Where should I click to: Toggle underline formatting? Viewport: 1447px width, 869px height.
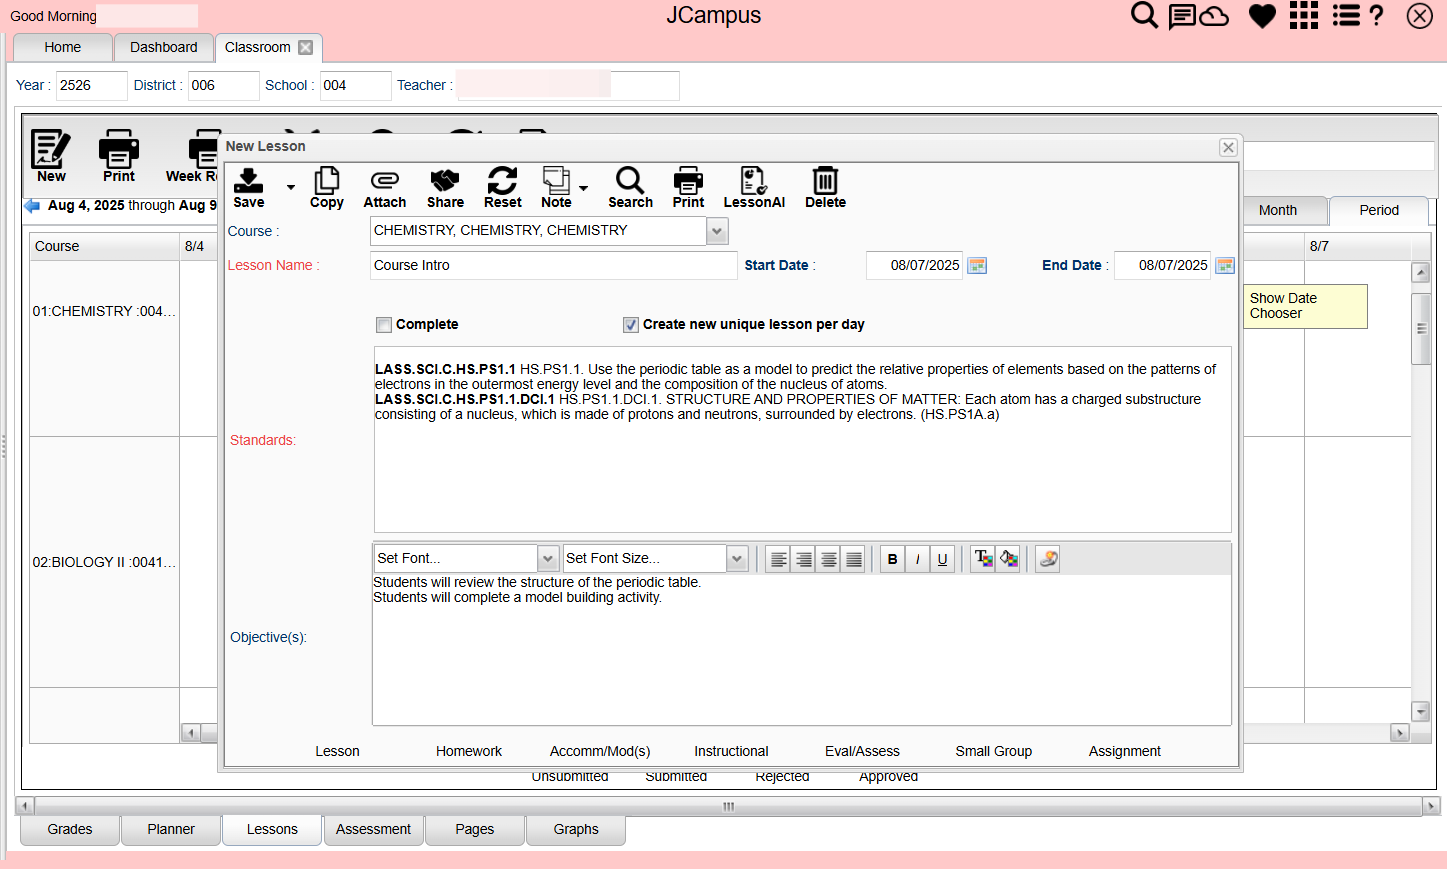(x=942, y=559)
